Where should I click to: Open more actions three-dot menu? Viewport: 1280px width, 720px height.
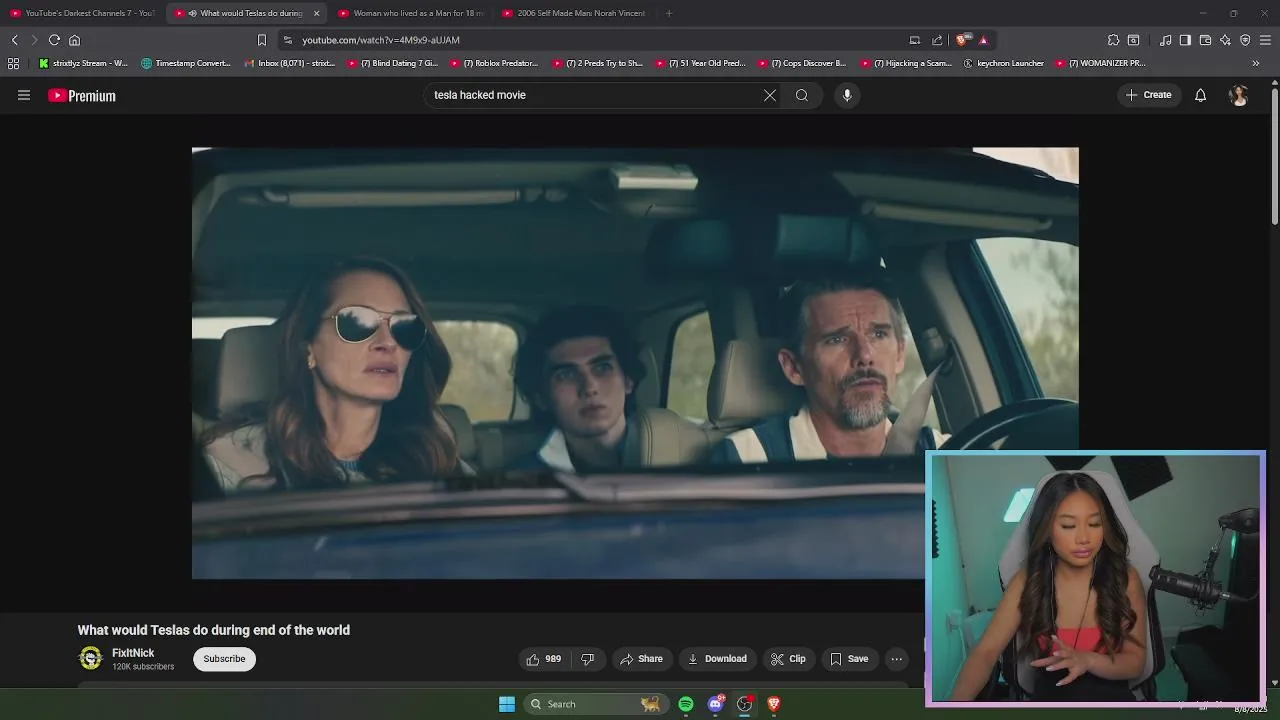(x=897, y=659)
